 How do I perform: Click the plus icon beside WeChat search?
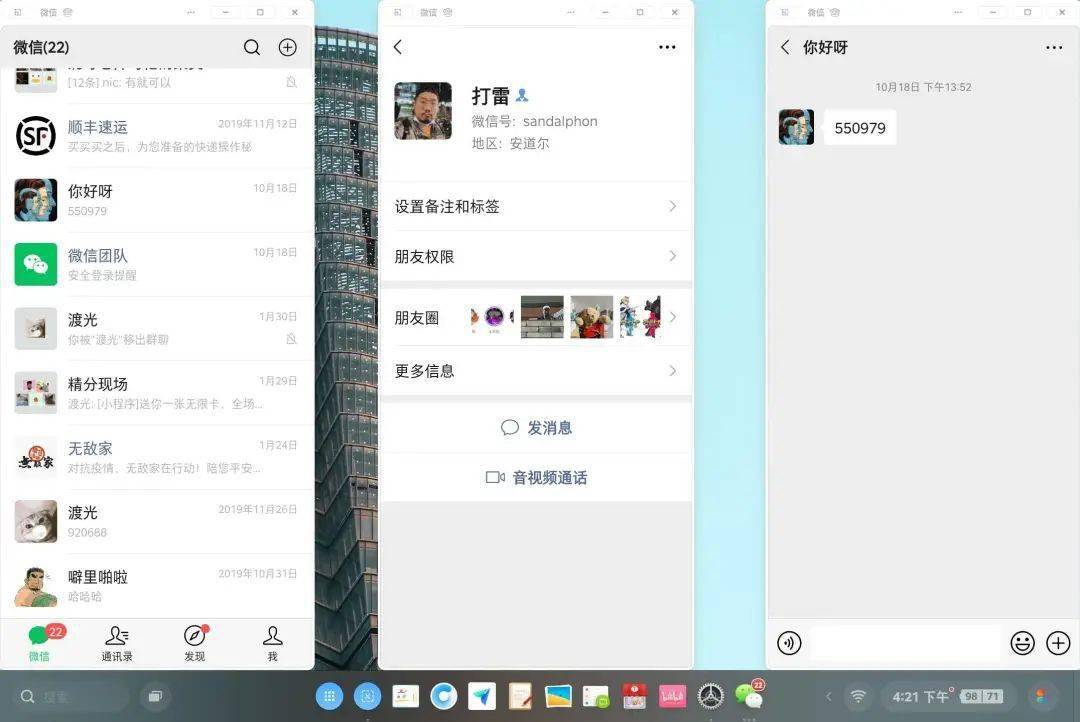pos(287,47)
